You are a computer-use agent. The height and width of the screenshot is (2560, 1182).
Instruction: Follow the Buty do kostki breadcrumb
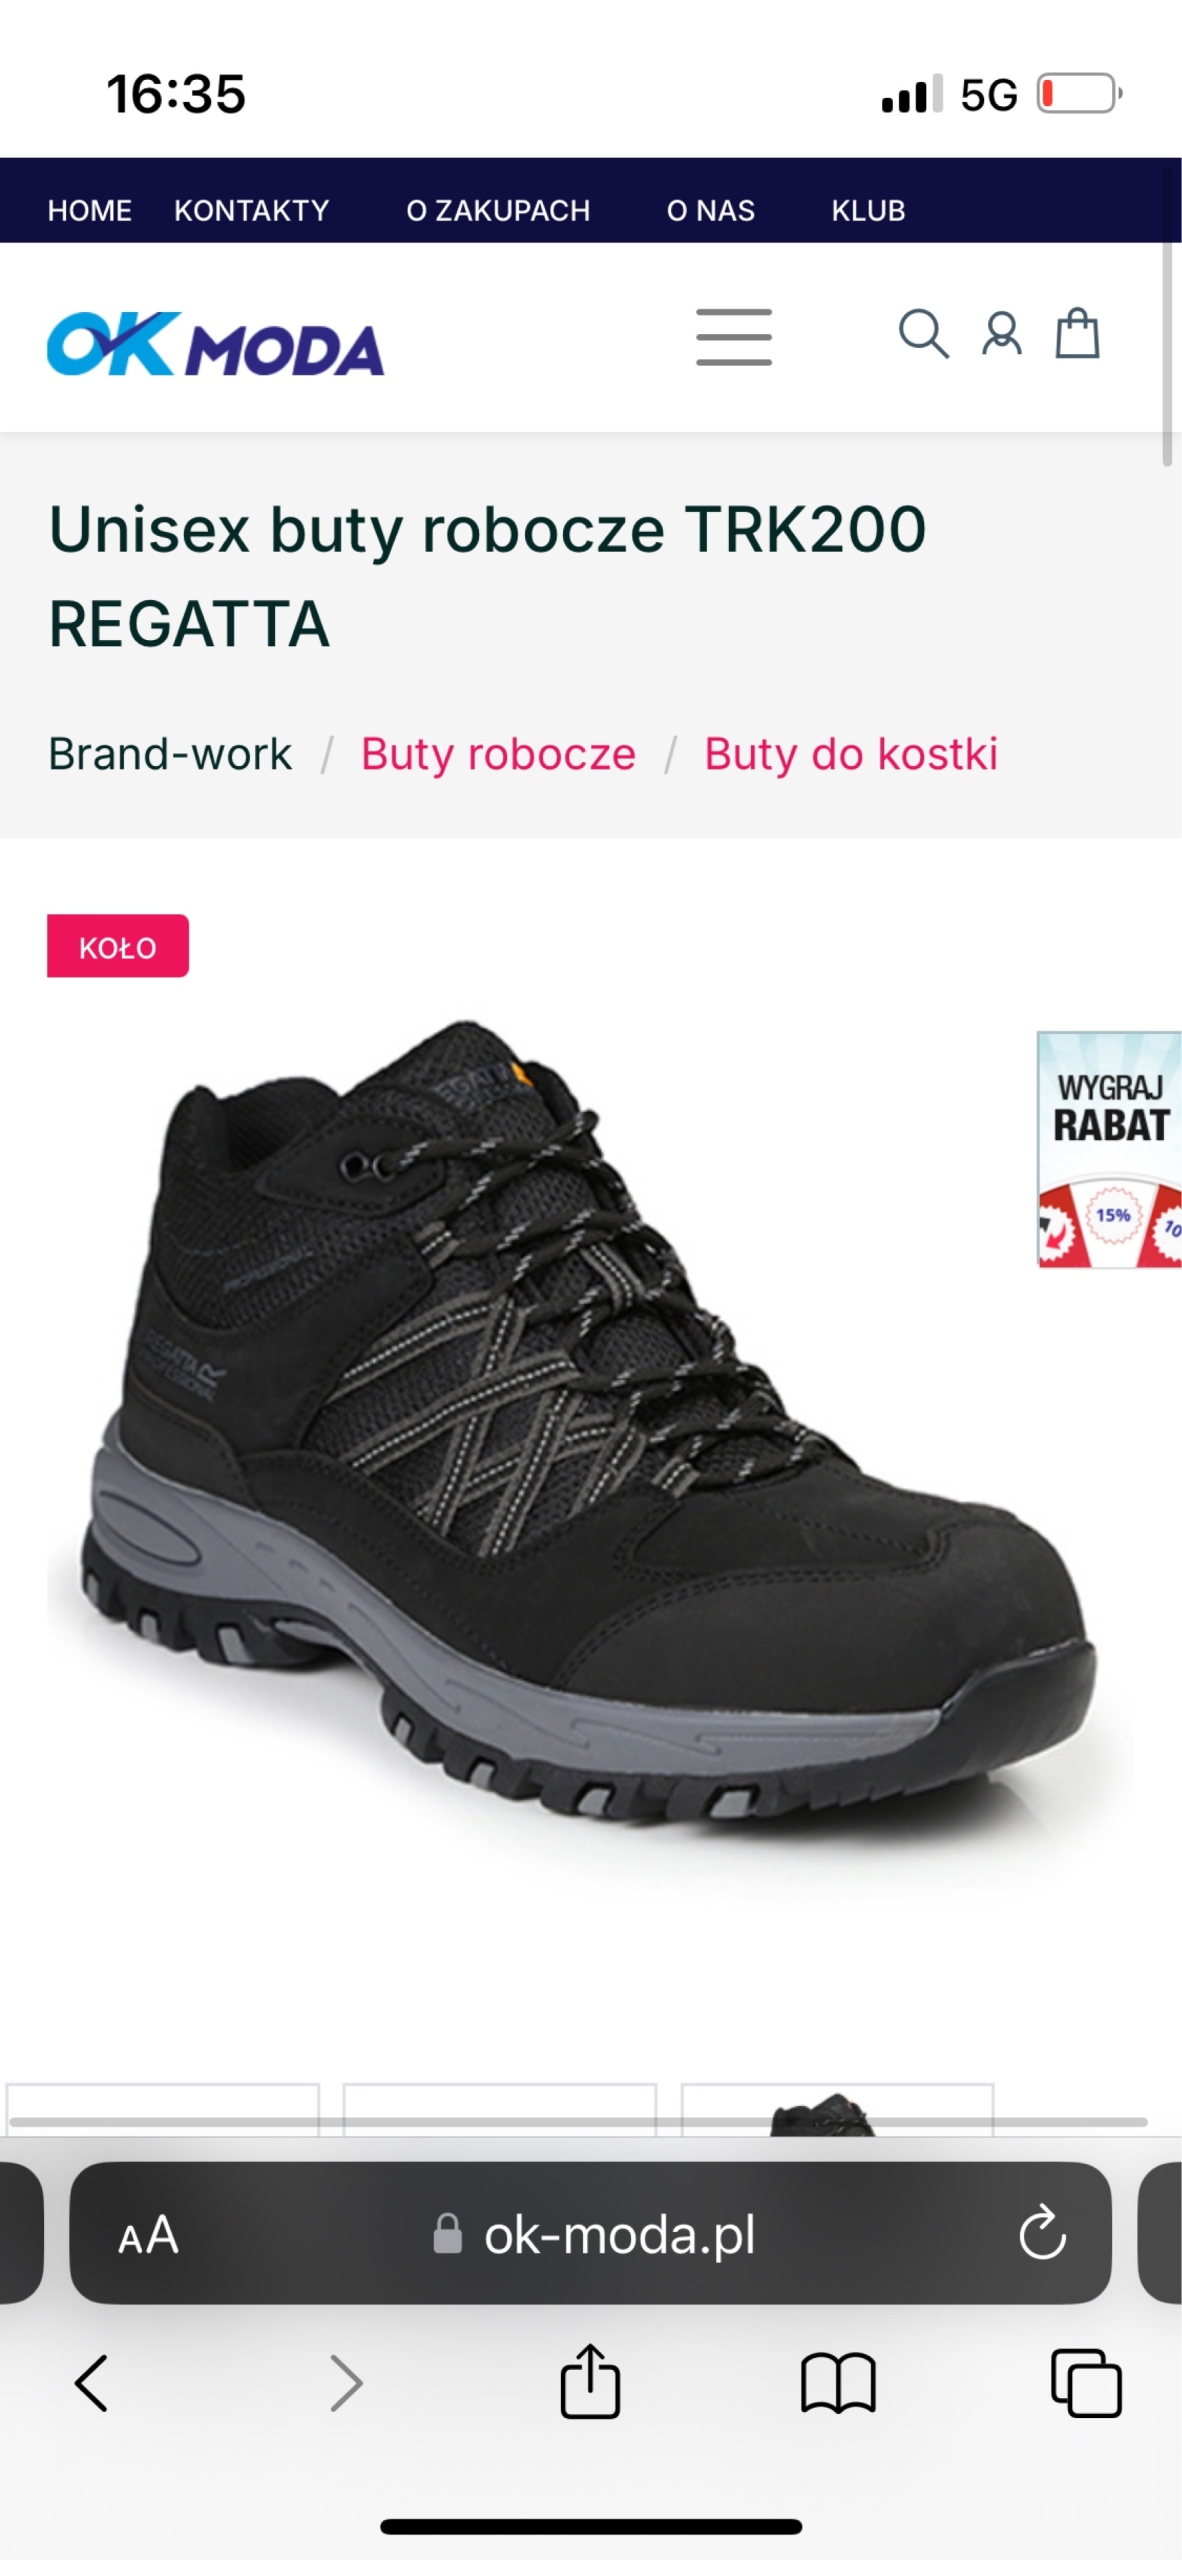851,754
